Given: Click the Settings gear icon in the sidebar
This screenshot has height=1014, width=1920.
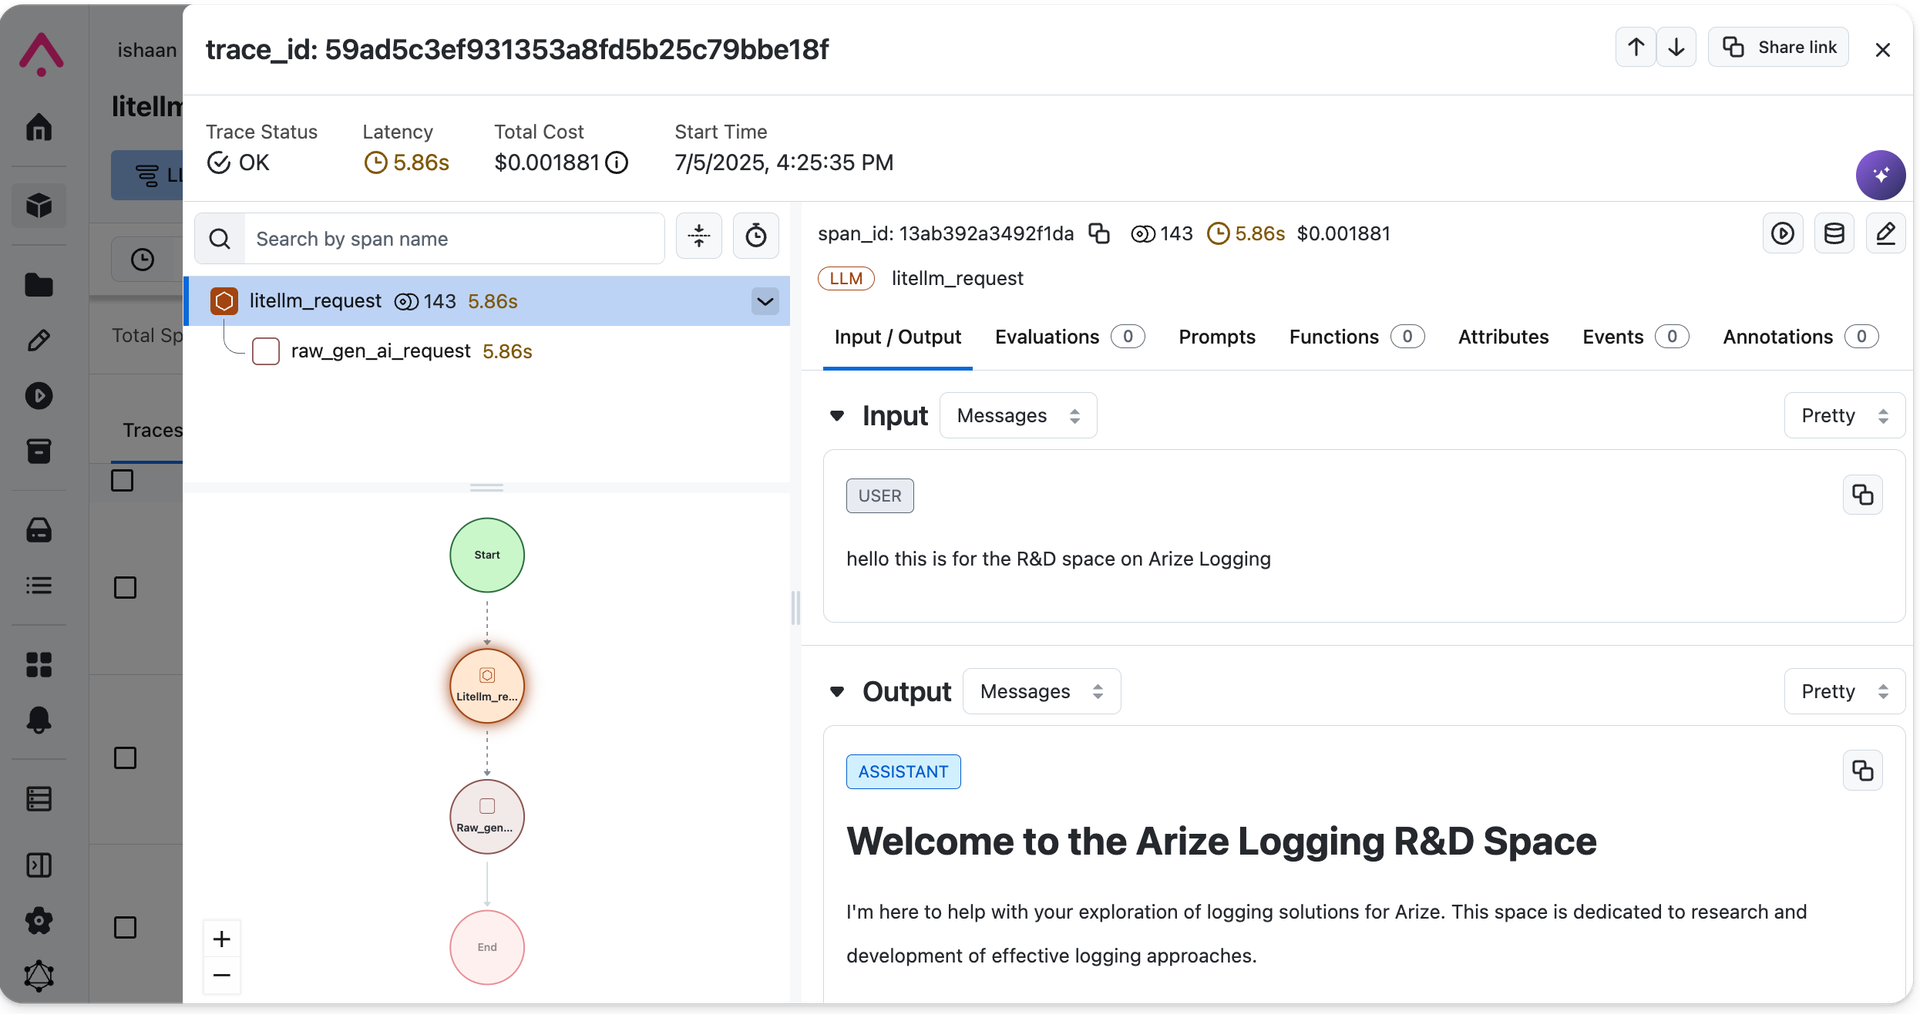Looking at the screenshot, I should tap(39, 921).
